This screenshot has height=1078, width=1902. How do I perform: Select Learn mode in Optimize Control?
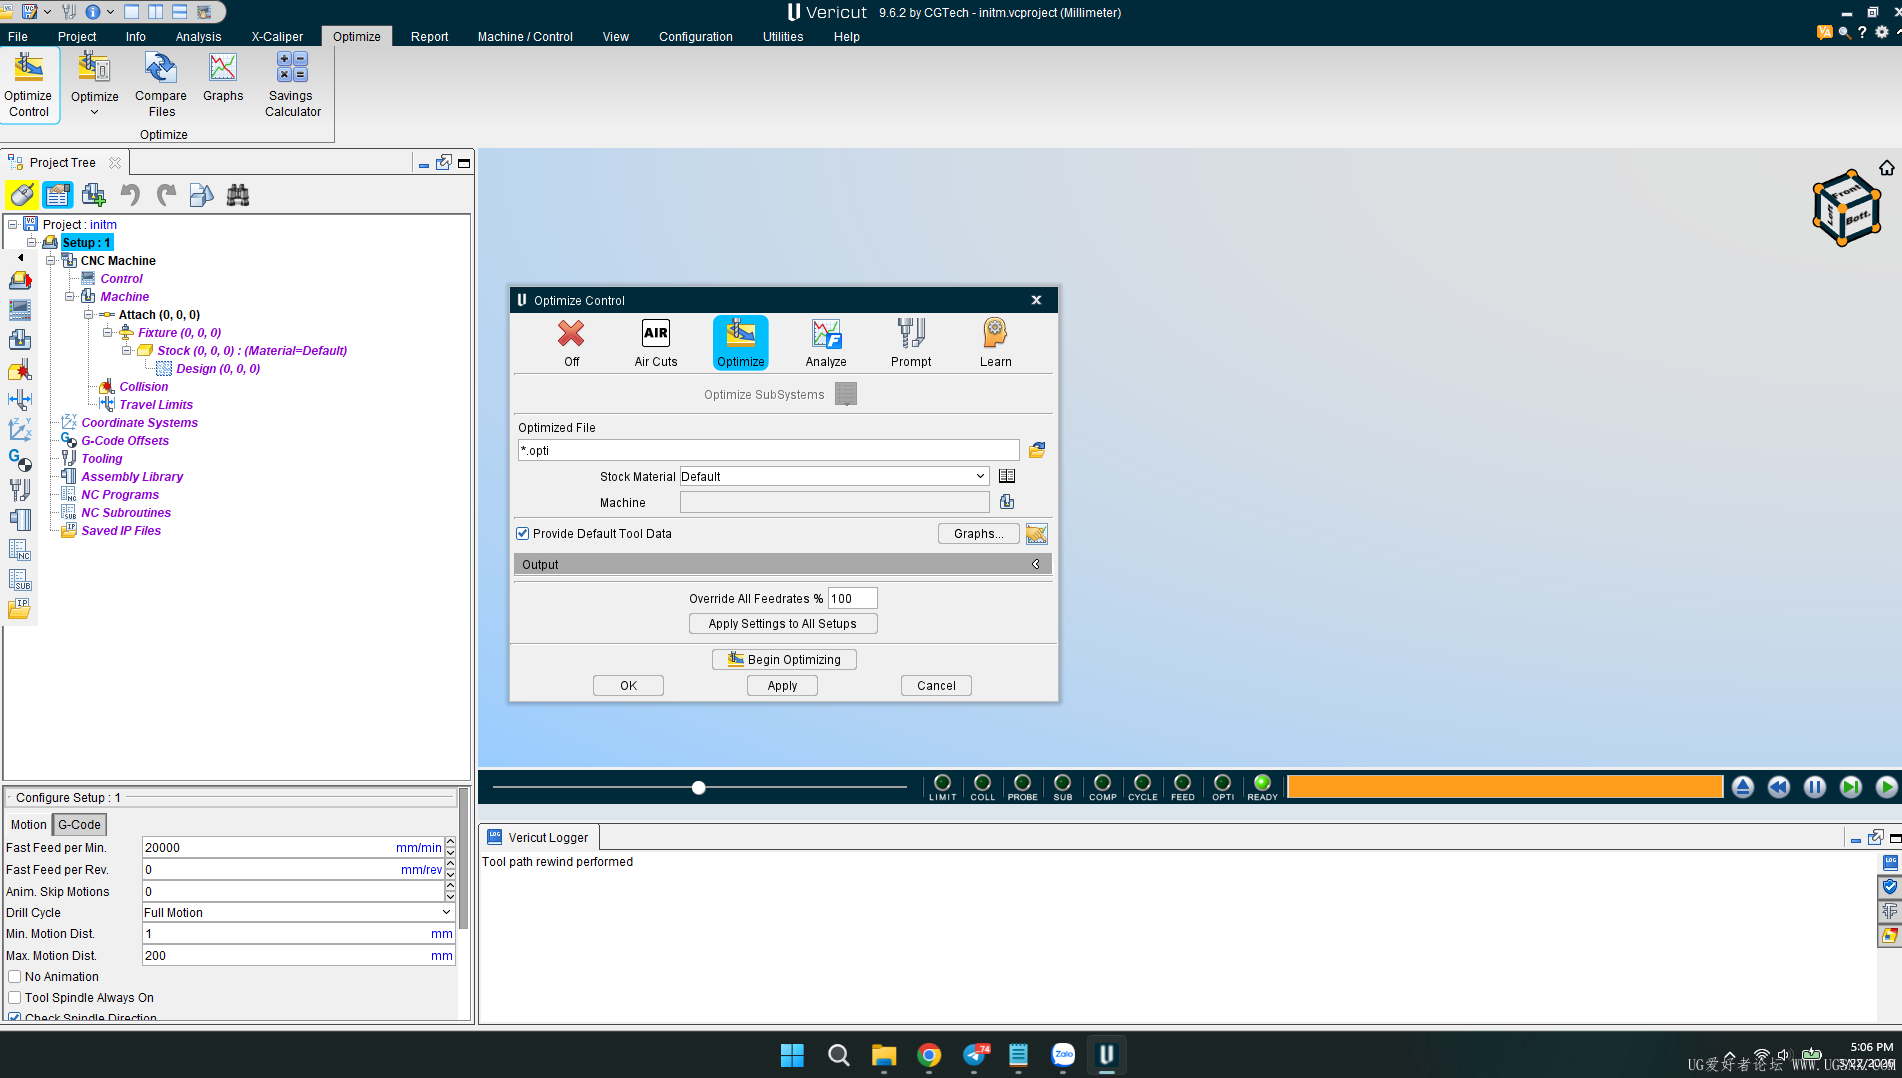tap(995, 343)
